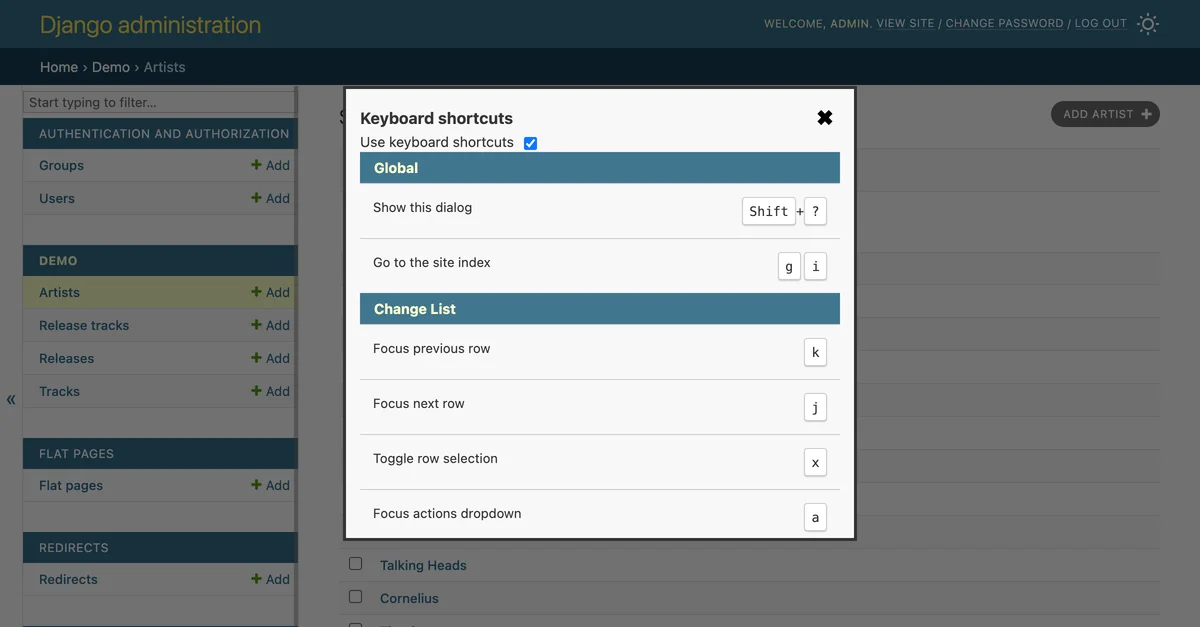Go to Demo breadcrumb
The height and width of the screenshot is (627, 1200).
point(111,67)
